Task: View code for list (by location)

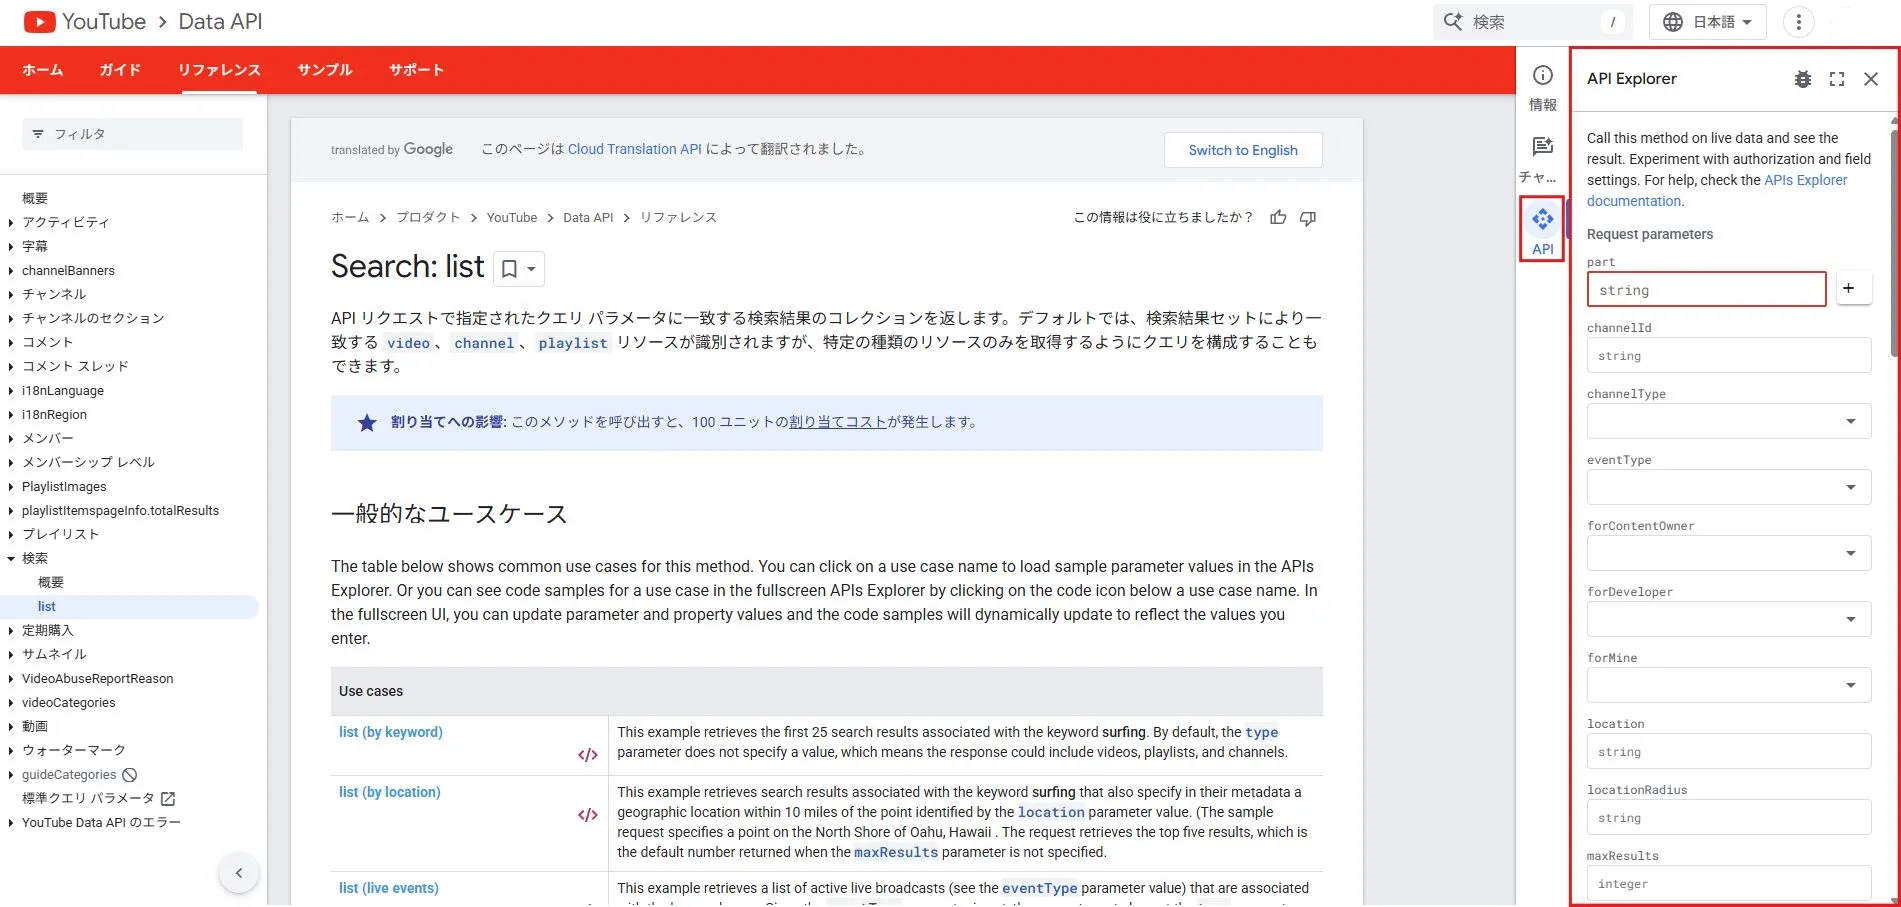Action: pos(588,815)
